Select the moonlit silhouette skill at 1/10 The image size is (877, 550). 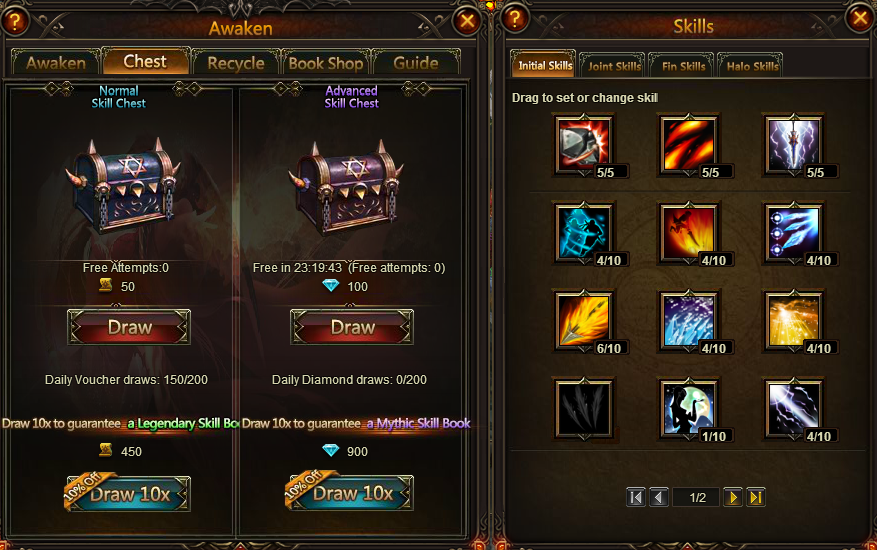tap(689, 408)
